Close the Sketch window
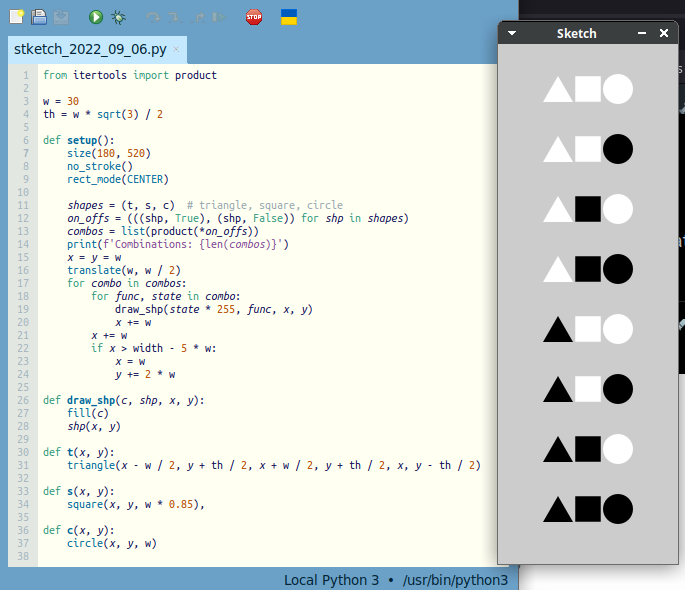The width and height of the screenshot is (685, 590). 664,33
